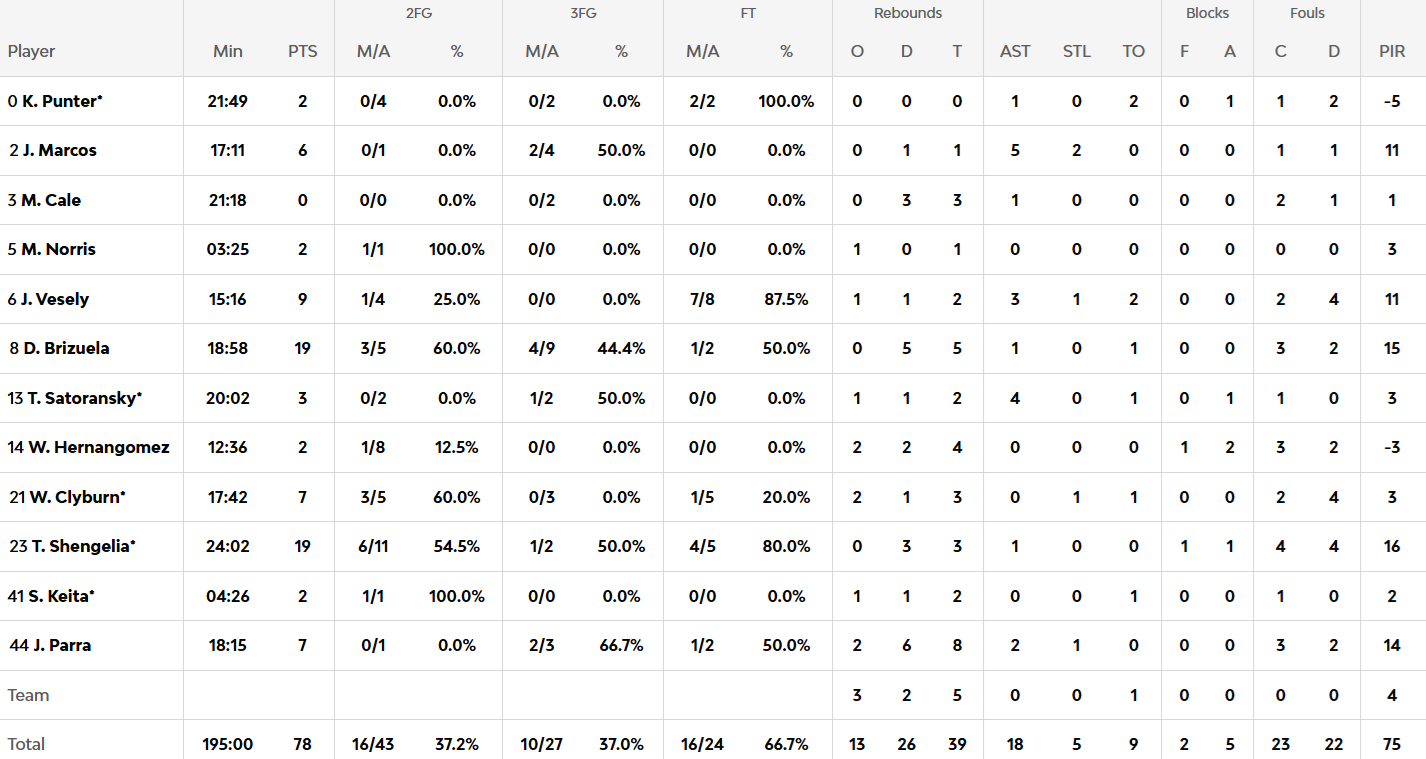Select the AST column header
The height and width of the screenshot is (759, 1426).
tap(1015, 51)
